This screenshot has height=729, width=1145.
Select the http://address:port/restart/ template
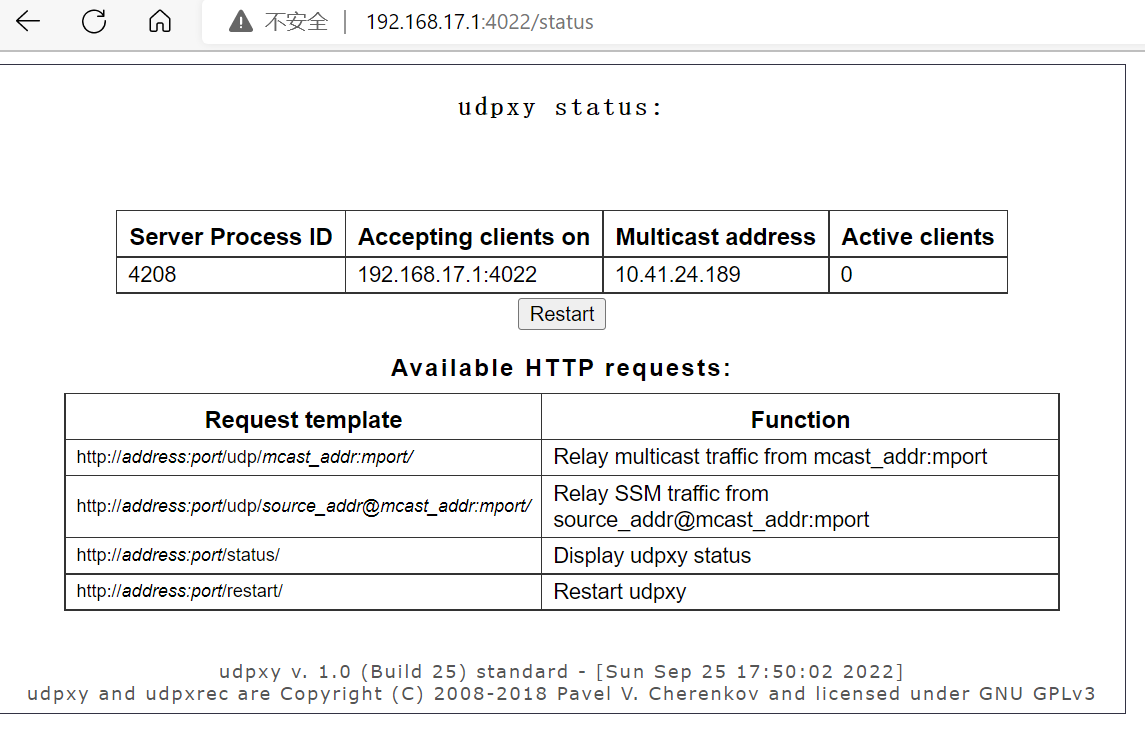coord(180,591)
